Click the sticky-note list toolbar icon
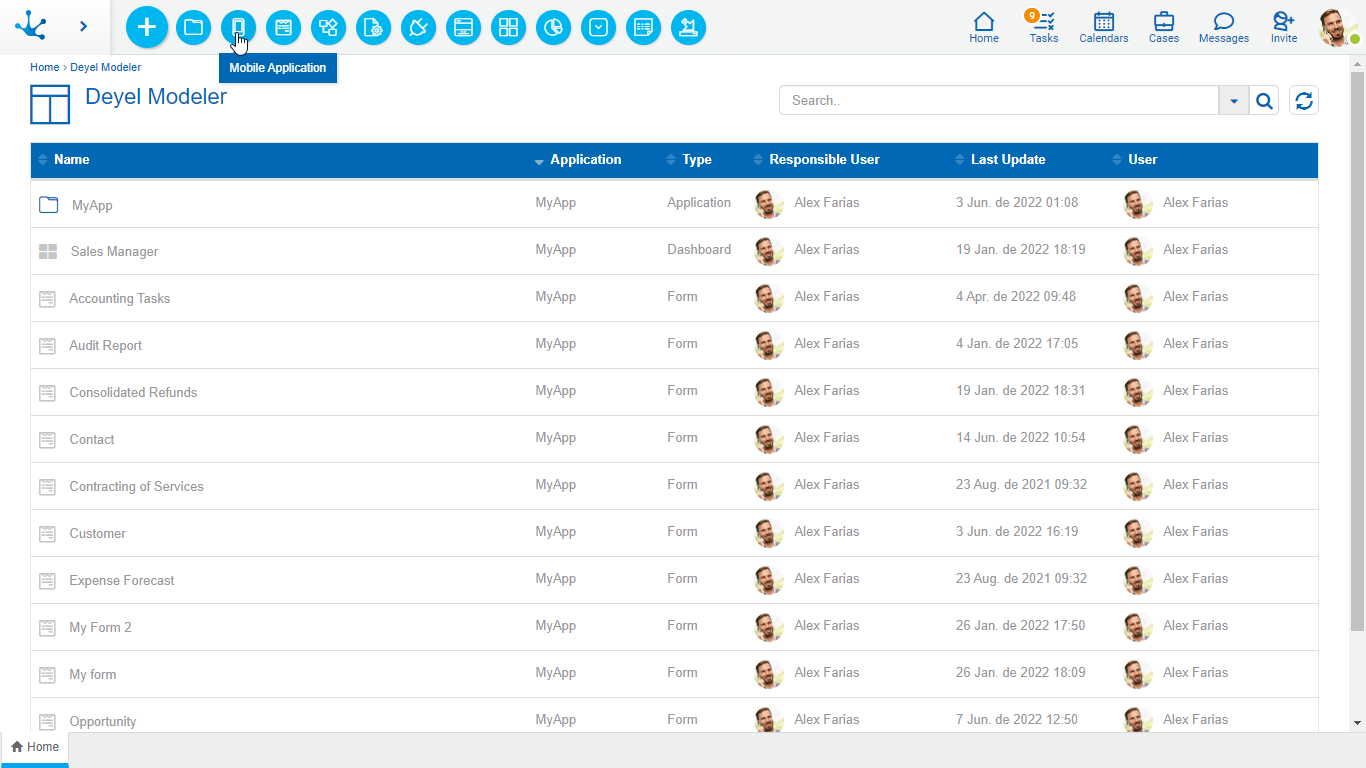Viewport: 1366px width, 768px height. 643,28
